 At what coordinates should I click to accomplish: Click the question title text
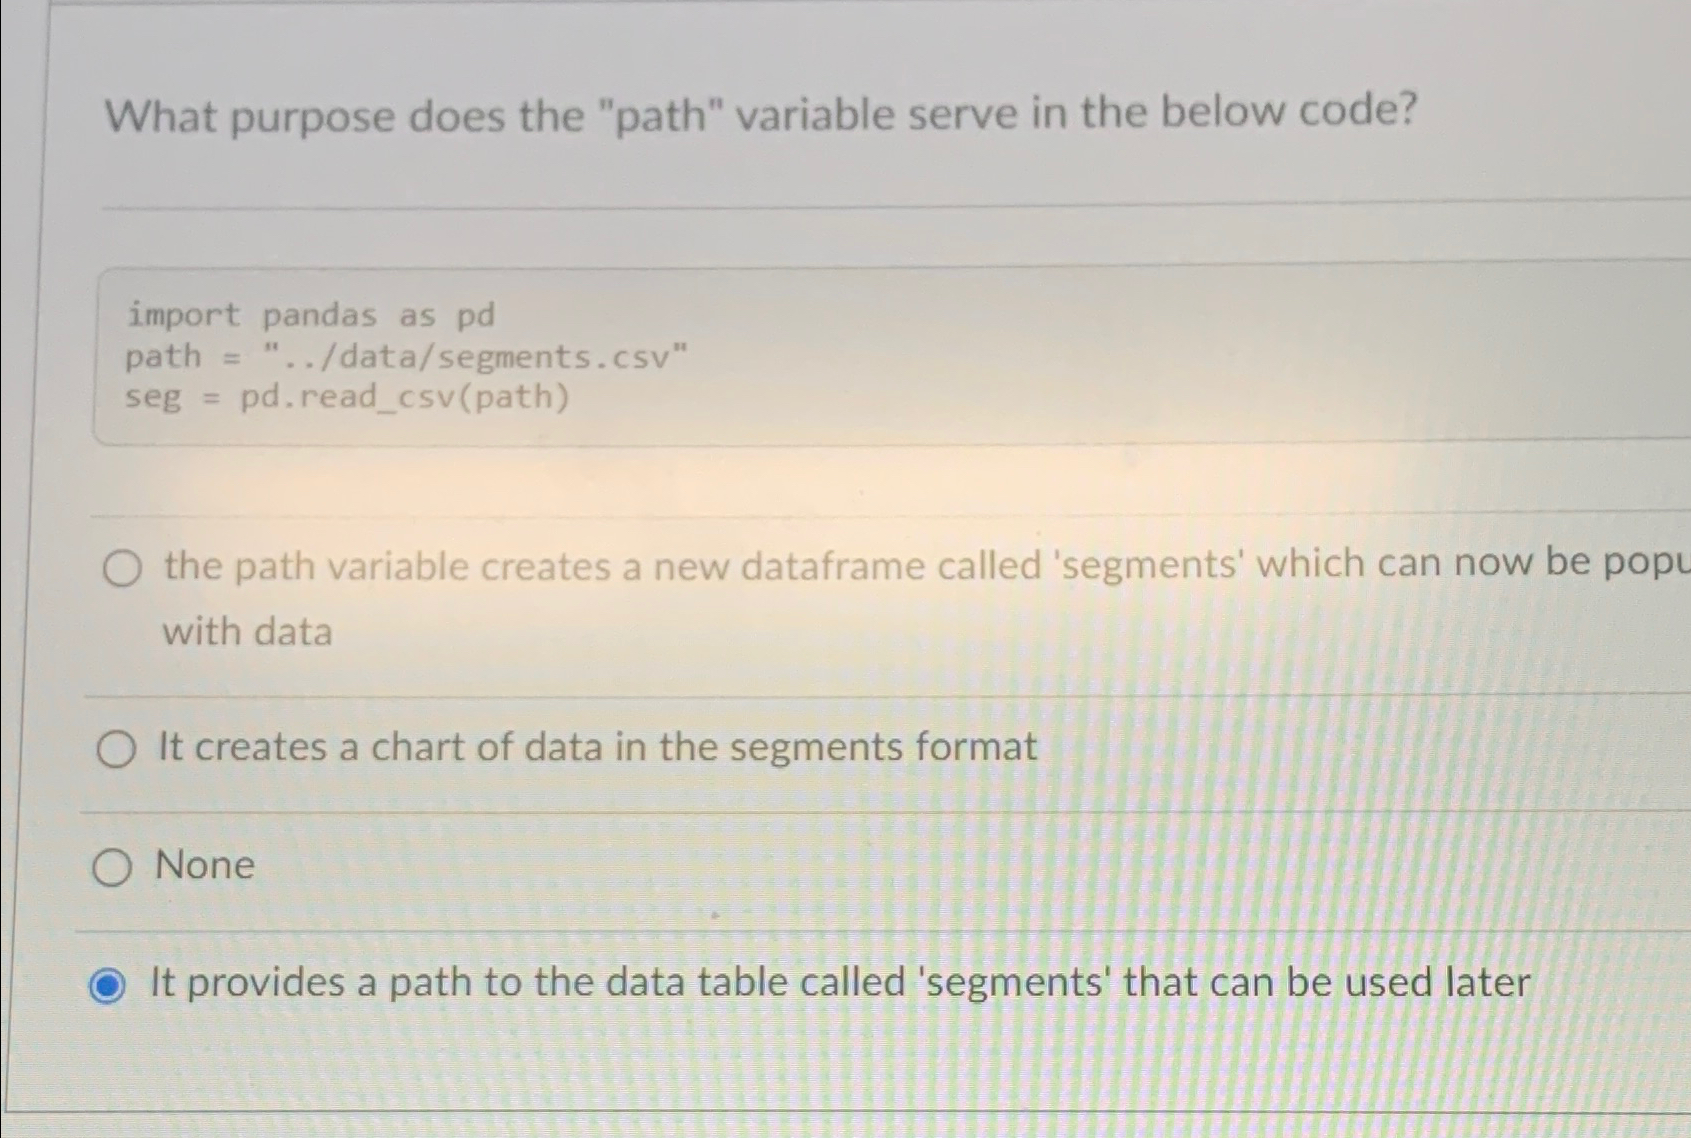coord(760,115)
